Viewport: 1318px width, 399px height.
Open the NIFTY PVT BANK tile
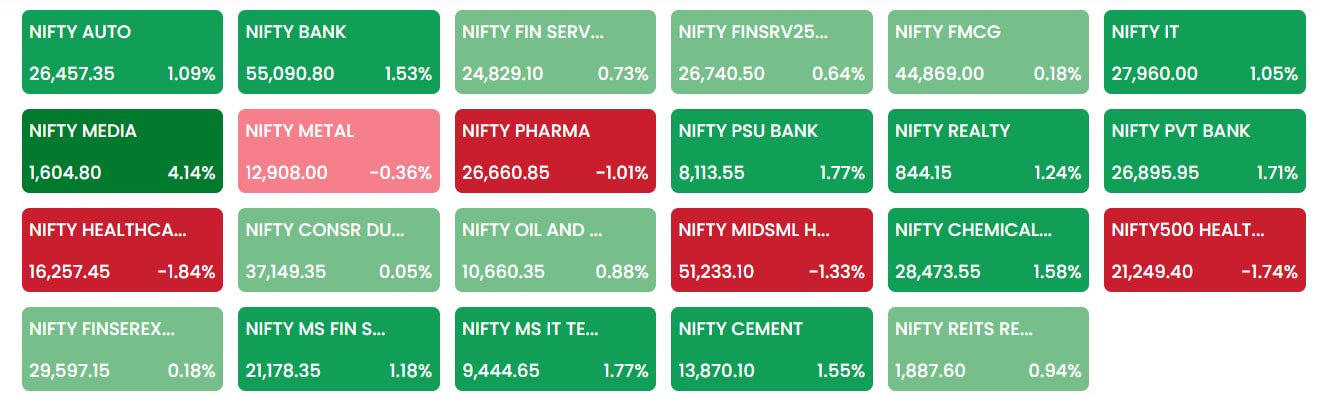click(x=1205, y=151)
